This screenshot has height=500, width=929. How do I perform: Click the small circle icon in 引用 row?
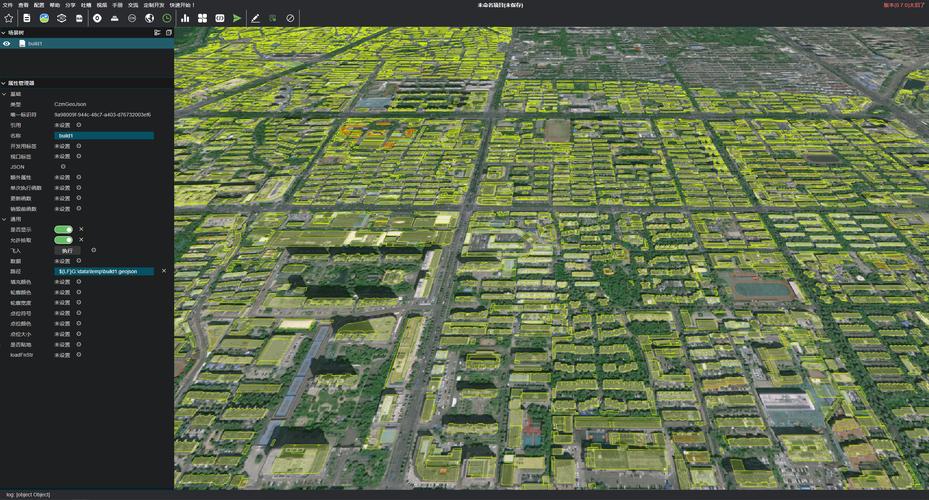pos(79,125)
